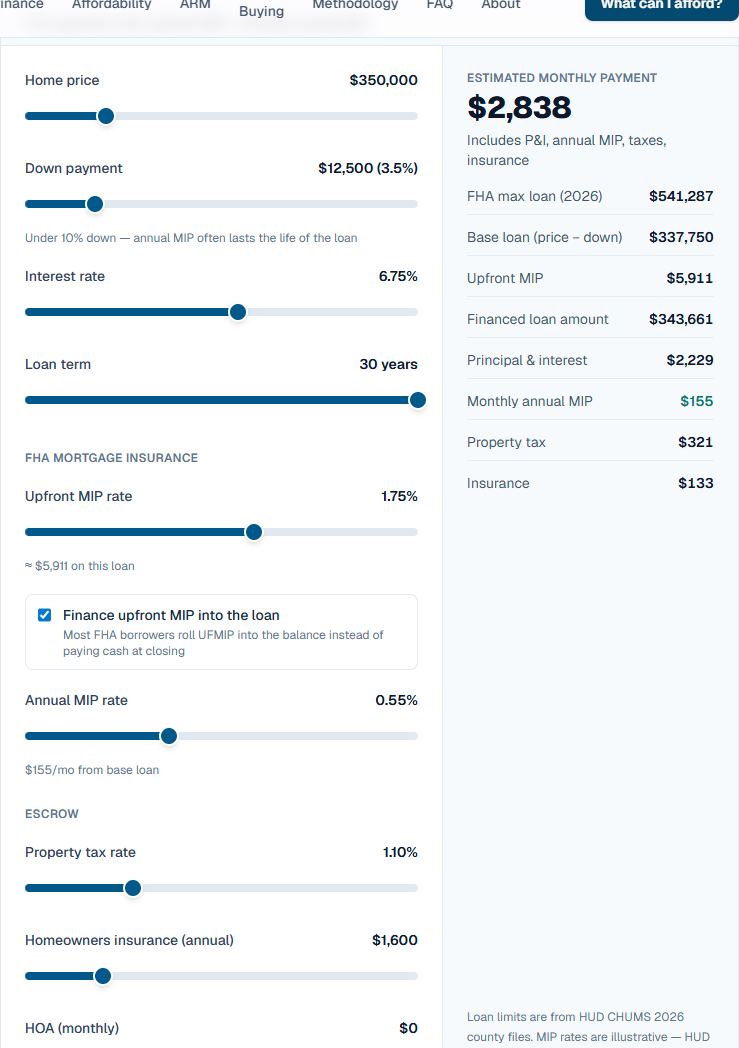
Task: Open the Methodology nav item
Action: (355, 5)
